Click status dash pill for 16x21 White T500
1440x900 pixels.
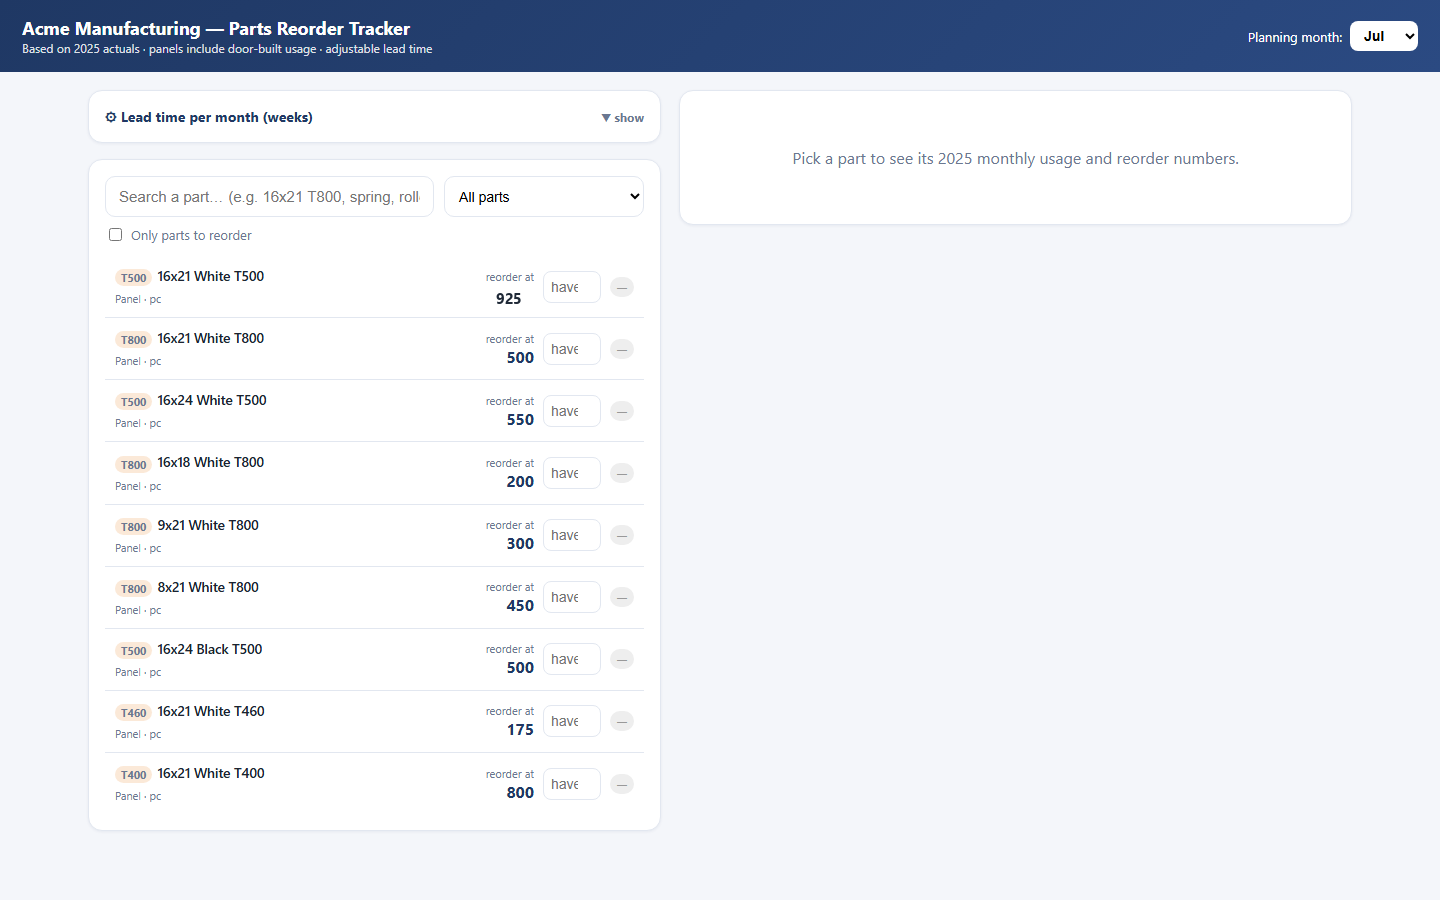[x=622, y=287]
